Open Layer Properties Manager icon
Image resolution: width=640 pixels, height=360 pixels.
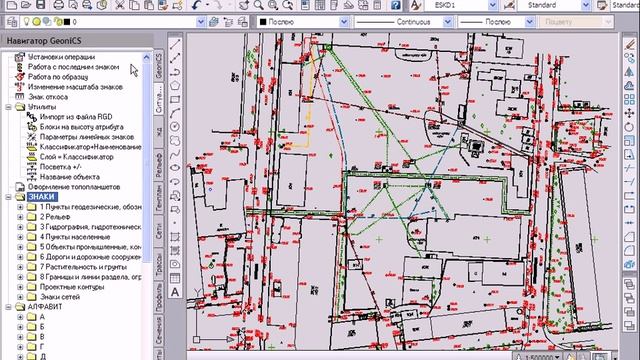(12, 22)
